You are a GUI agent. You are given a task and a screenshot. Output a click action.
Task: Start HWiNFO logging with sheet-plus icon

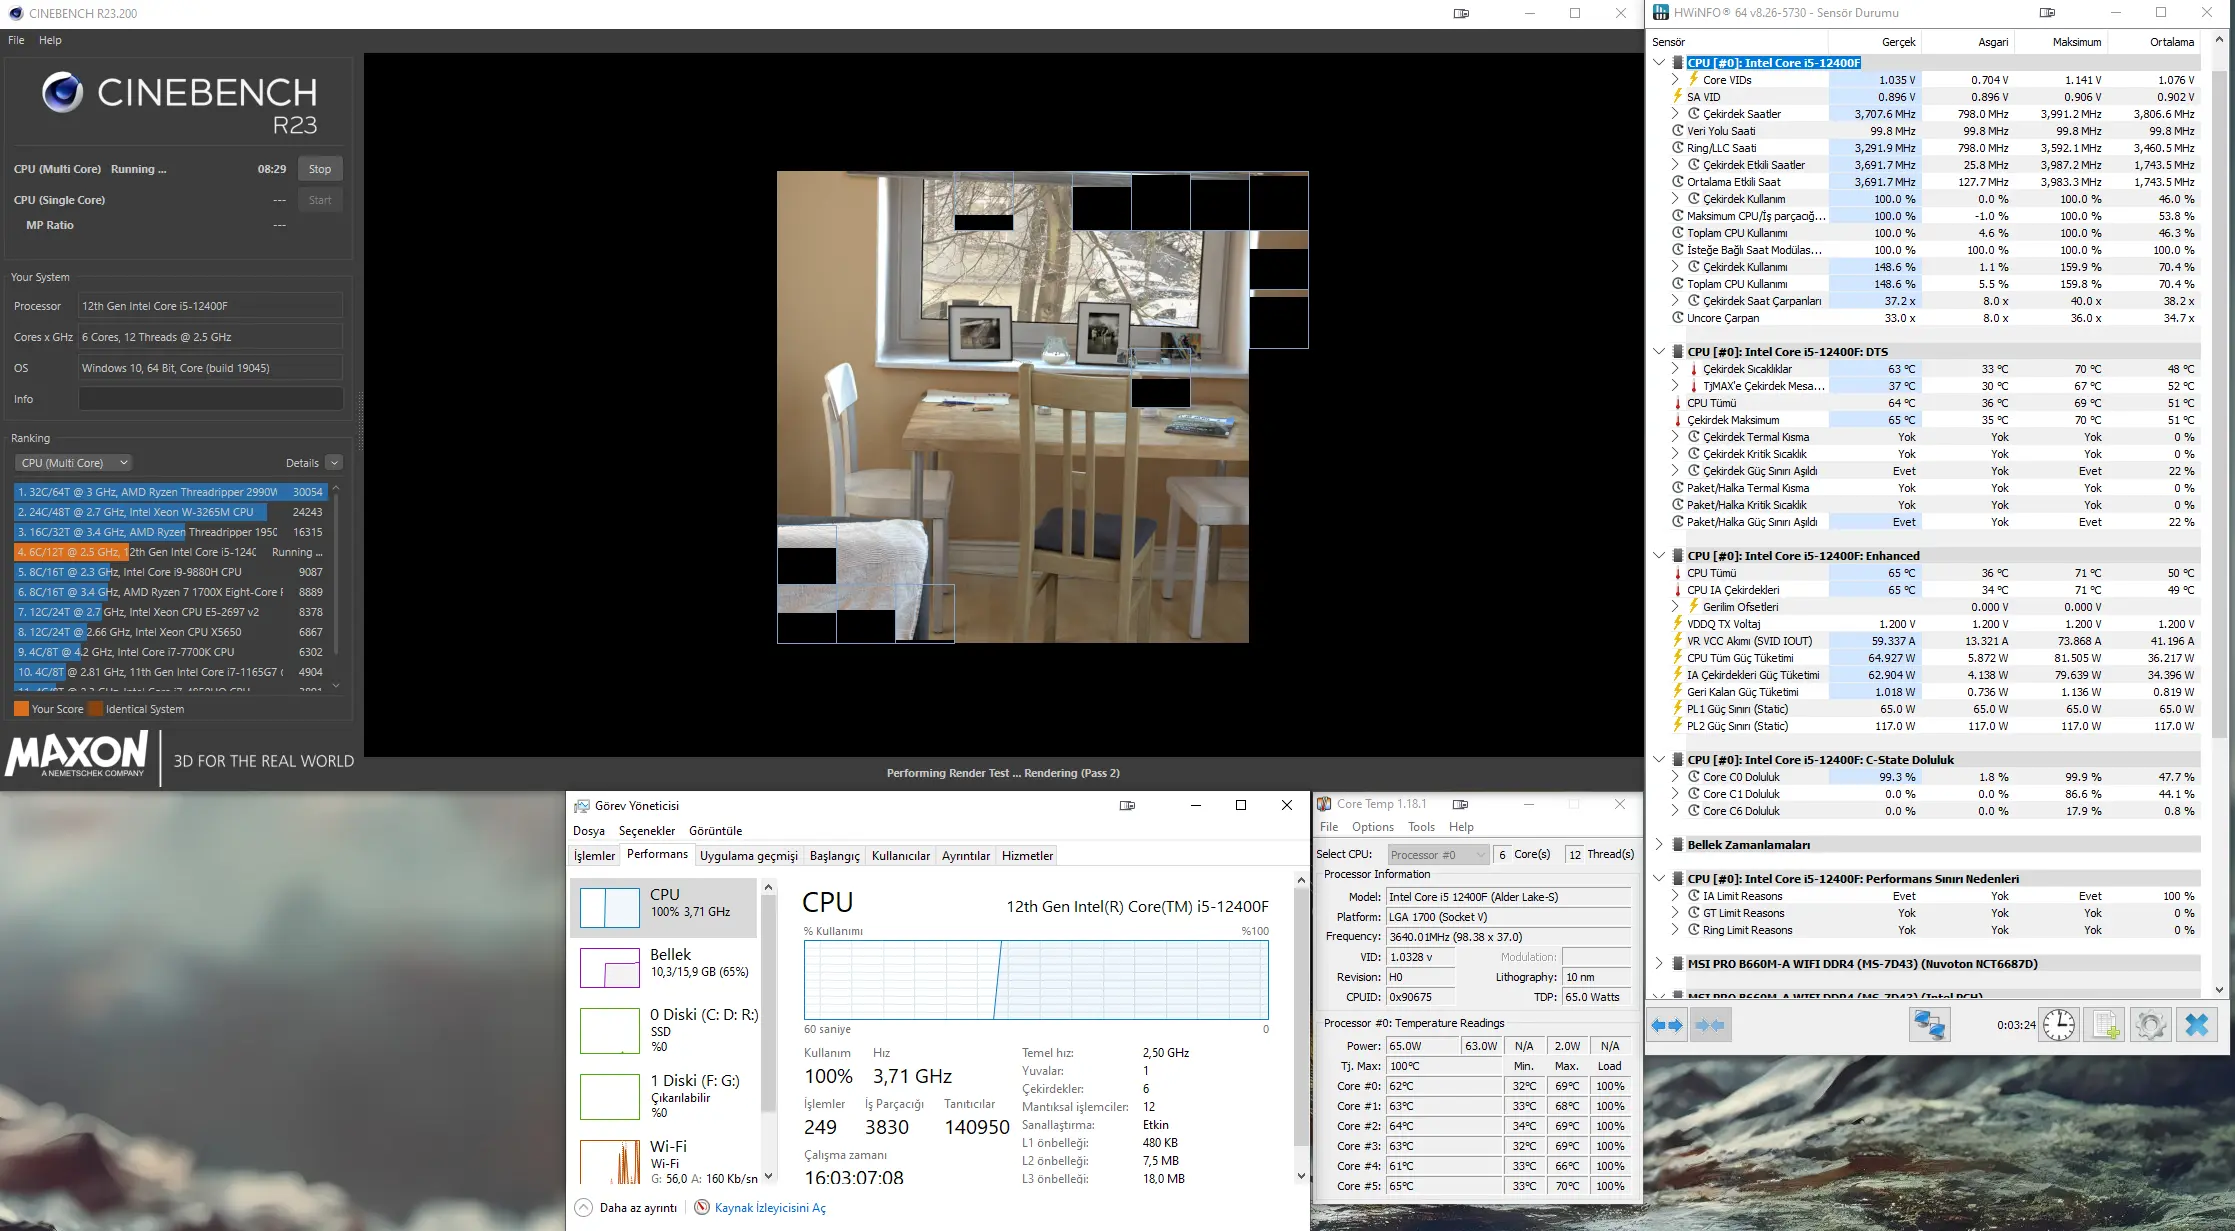(x=2105, y=1025)
